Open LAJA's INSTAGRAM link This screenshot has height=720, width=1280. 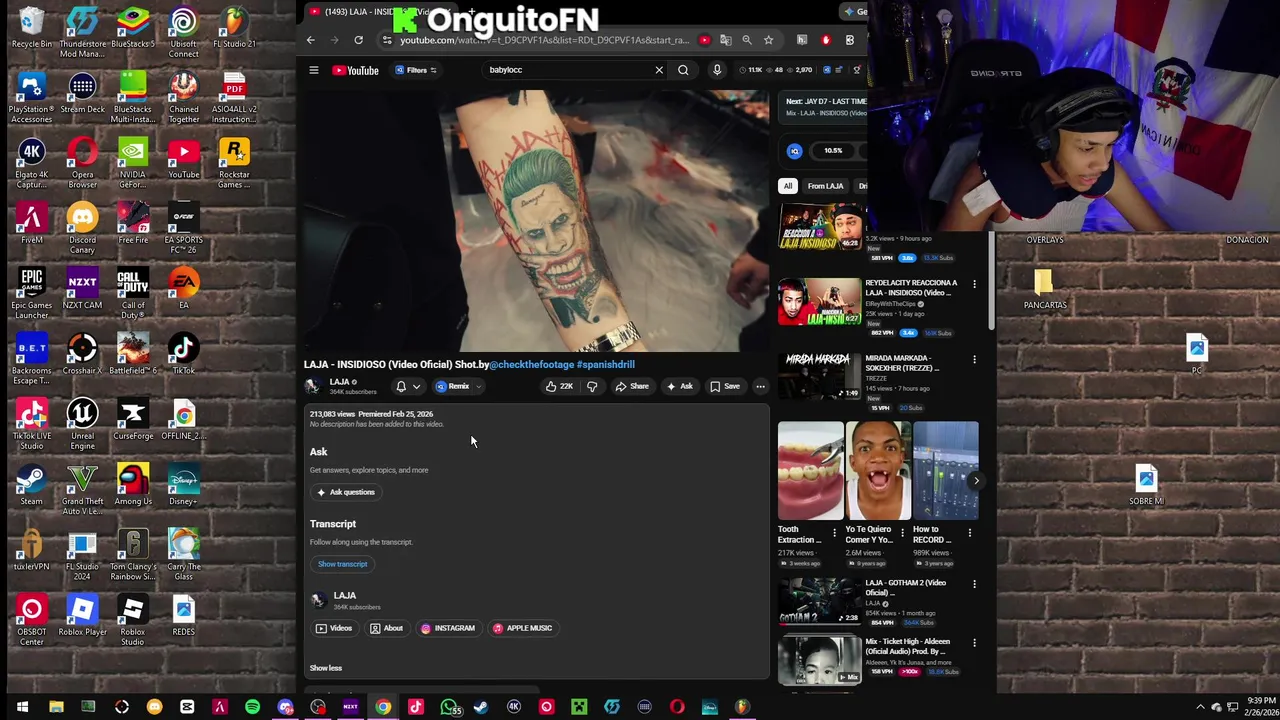[x=447, y=628]
